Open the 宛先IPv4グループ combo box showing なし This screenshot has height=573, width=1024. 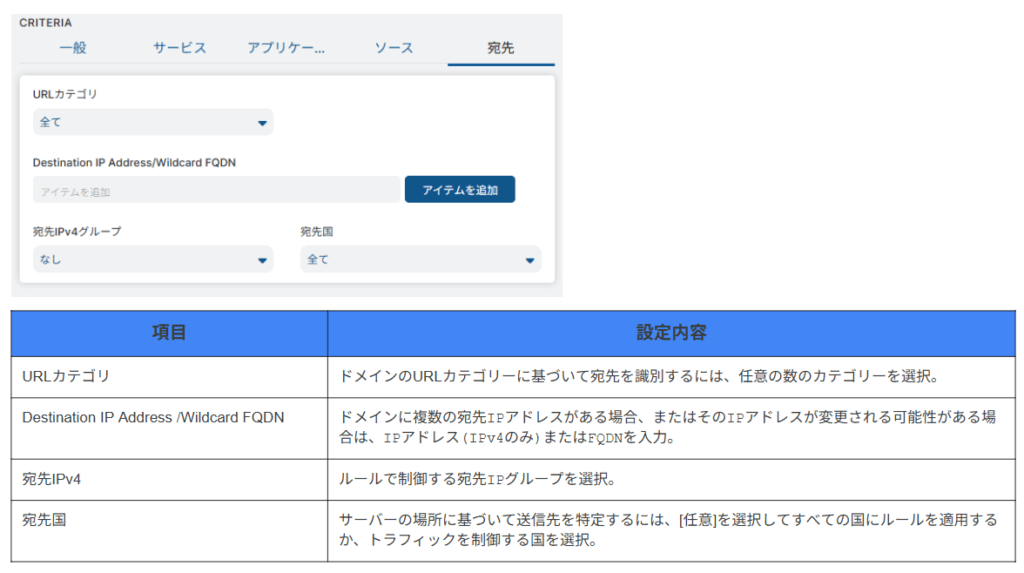pos(153,259)
